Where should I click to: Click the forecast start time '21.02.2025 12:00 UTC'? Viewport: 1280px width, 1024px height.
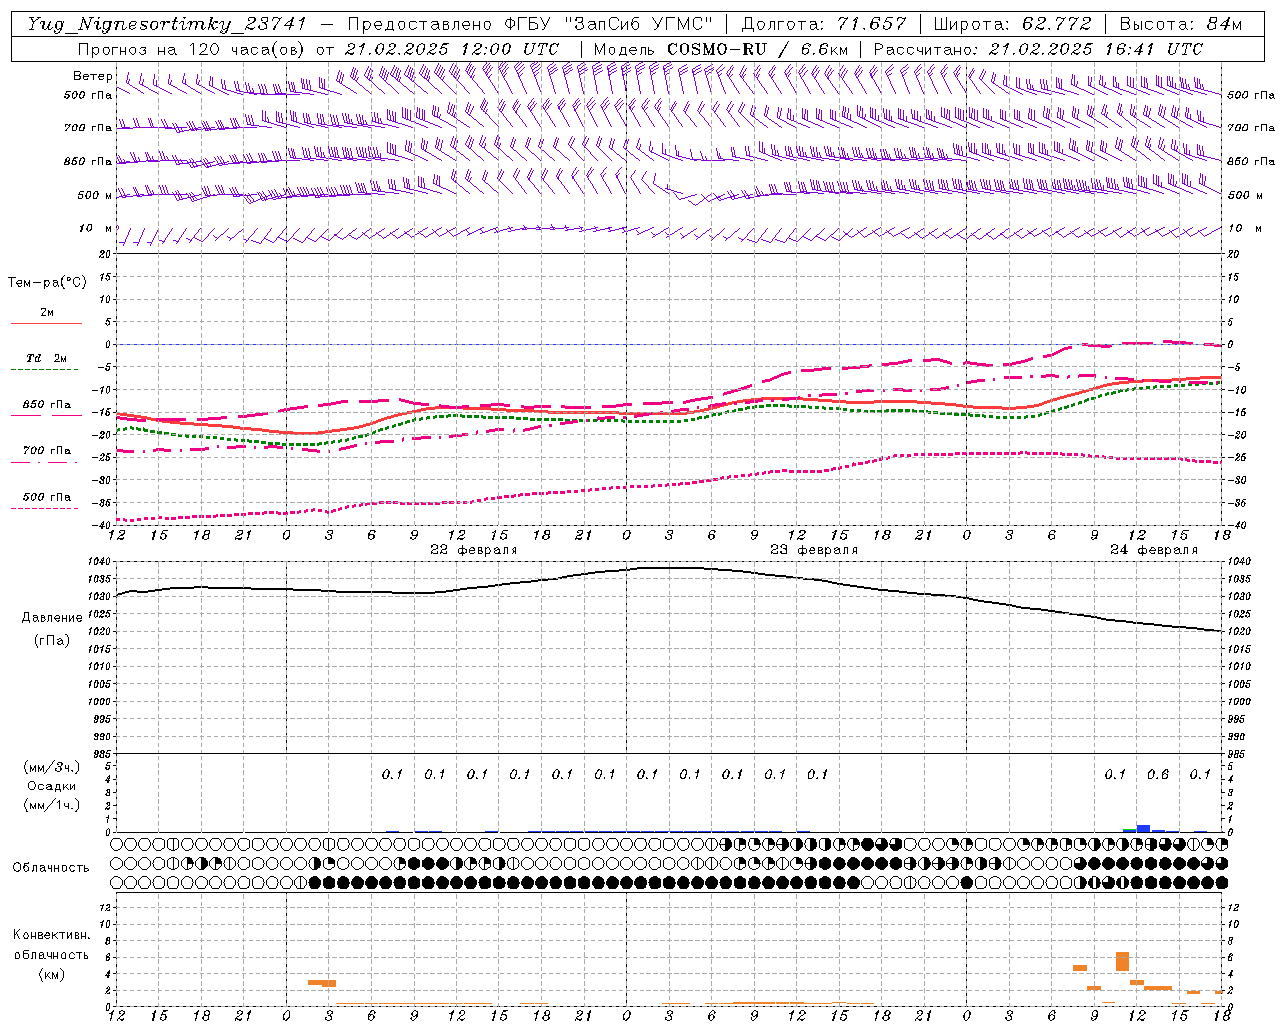coord(452,49)
